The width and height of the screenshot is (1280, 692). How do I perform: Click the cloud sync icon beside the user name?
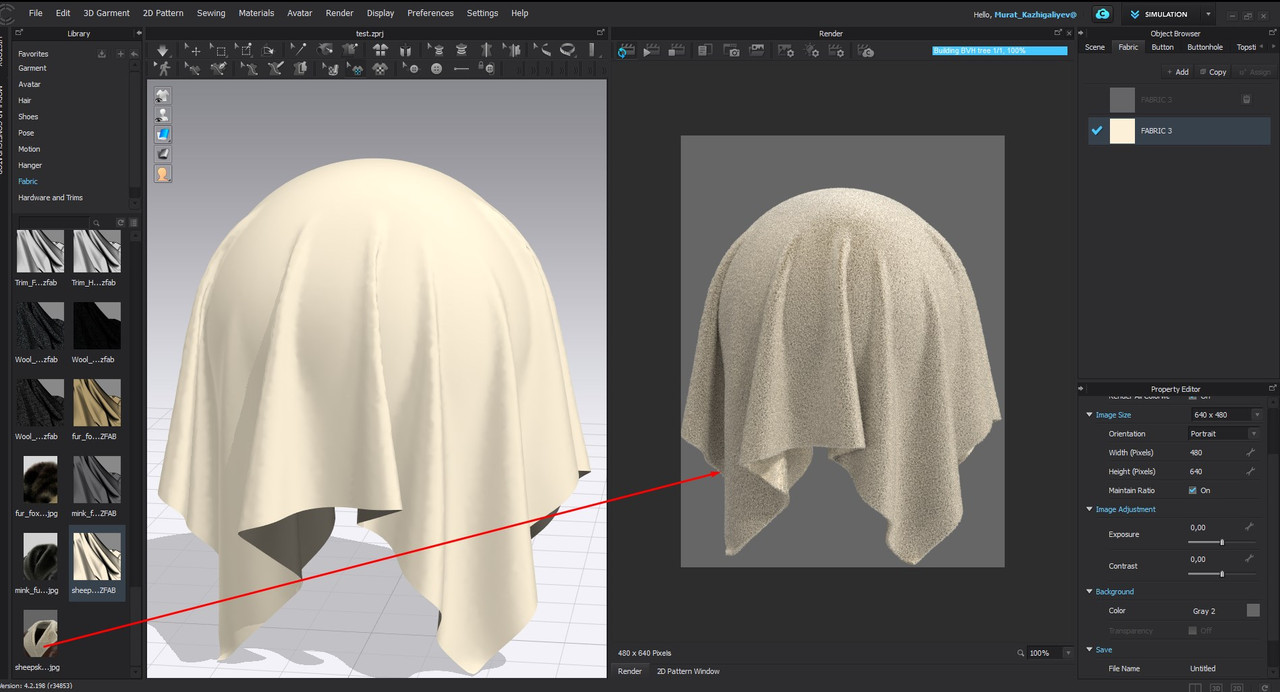(x=1102, y=14)
